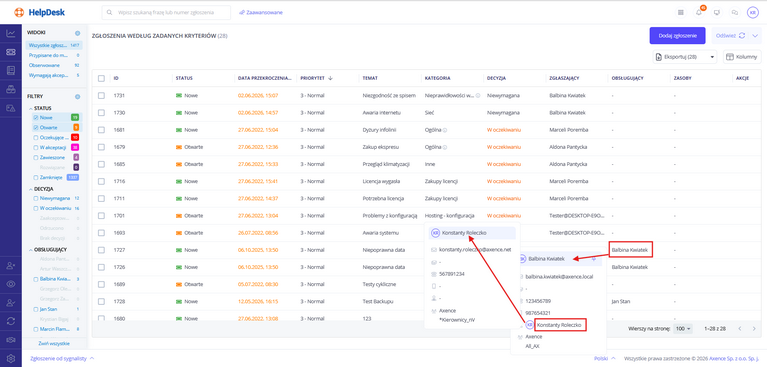Viewport: 767px width, 367px height.
Task: Click Jan Stan in OBSŁUGUJĄCY column
Action: click(621, 301)
